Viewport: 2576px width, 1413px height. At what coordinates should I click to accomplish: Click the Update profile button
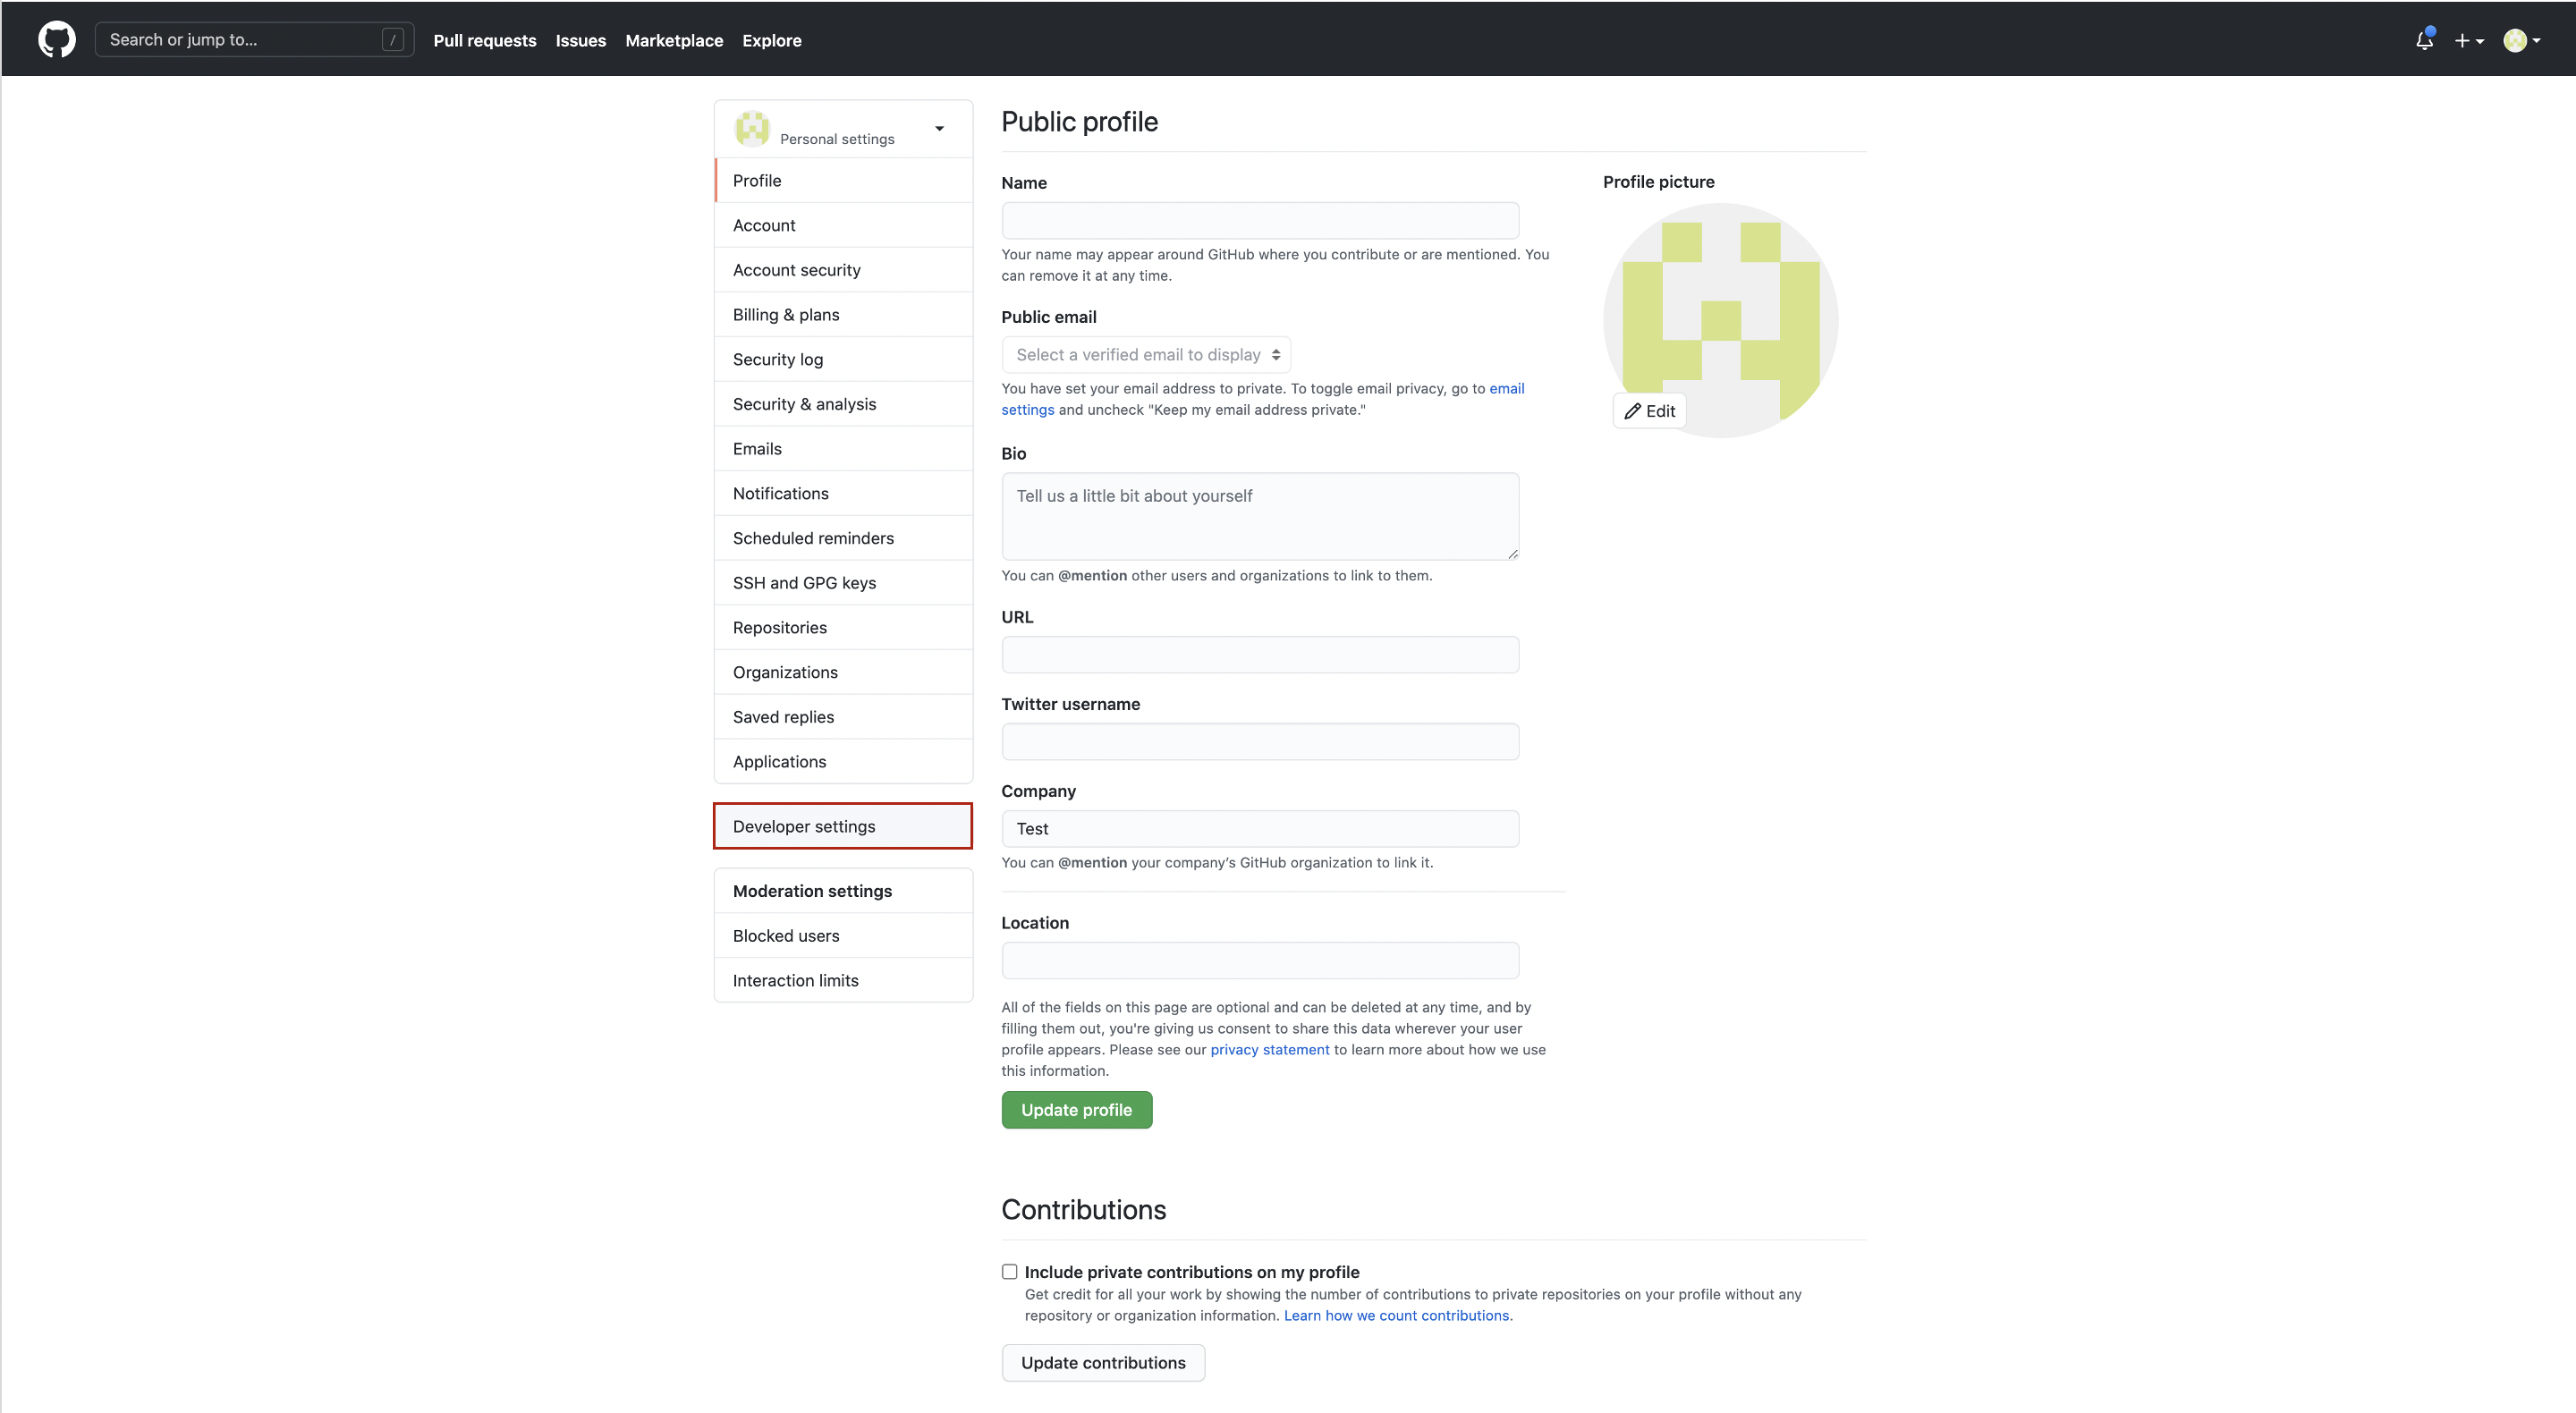tap(1076, 1110)
